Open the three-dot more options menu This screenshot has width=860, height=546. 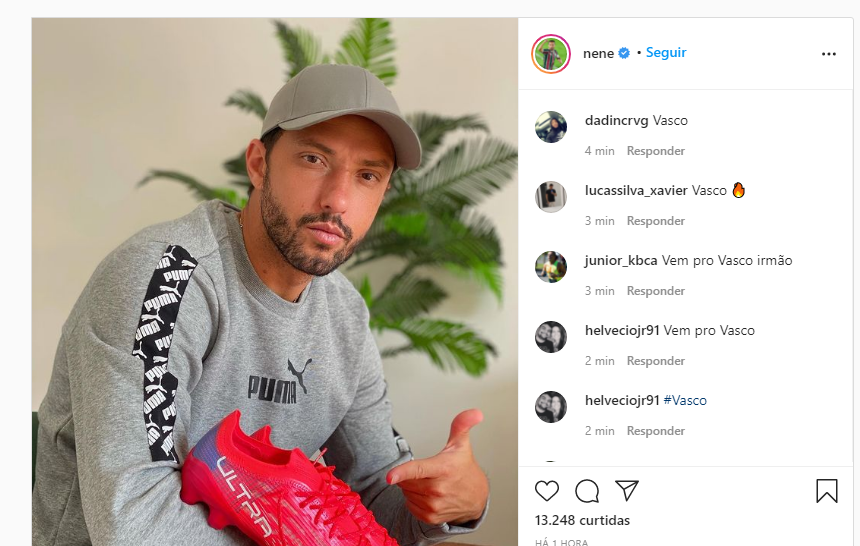pyautogui.click(x=829, y=54)
